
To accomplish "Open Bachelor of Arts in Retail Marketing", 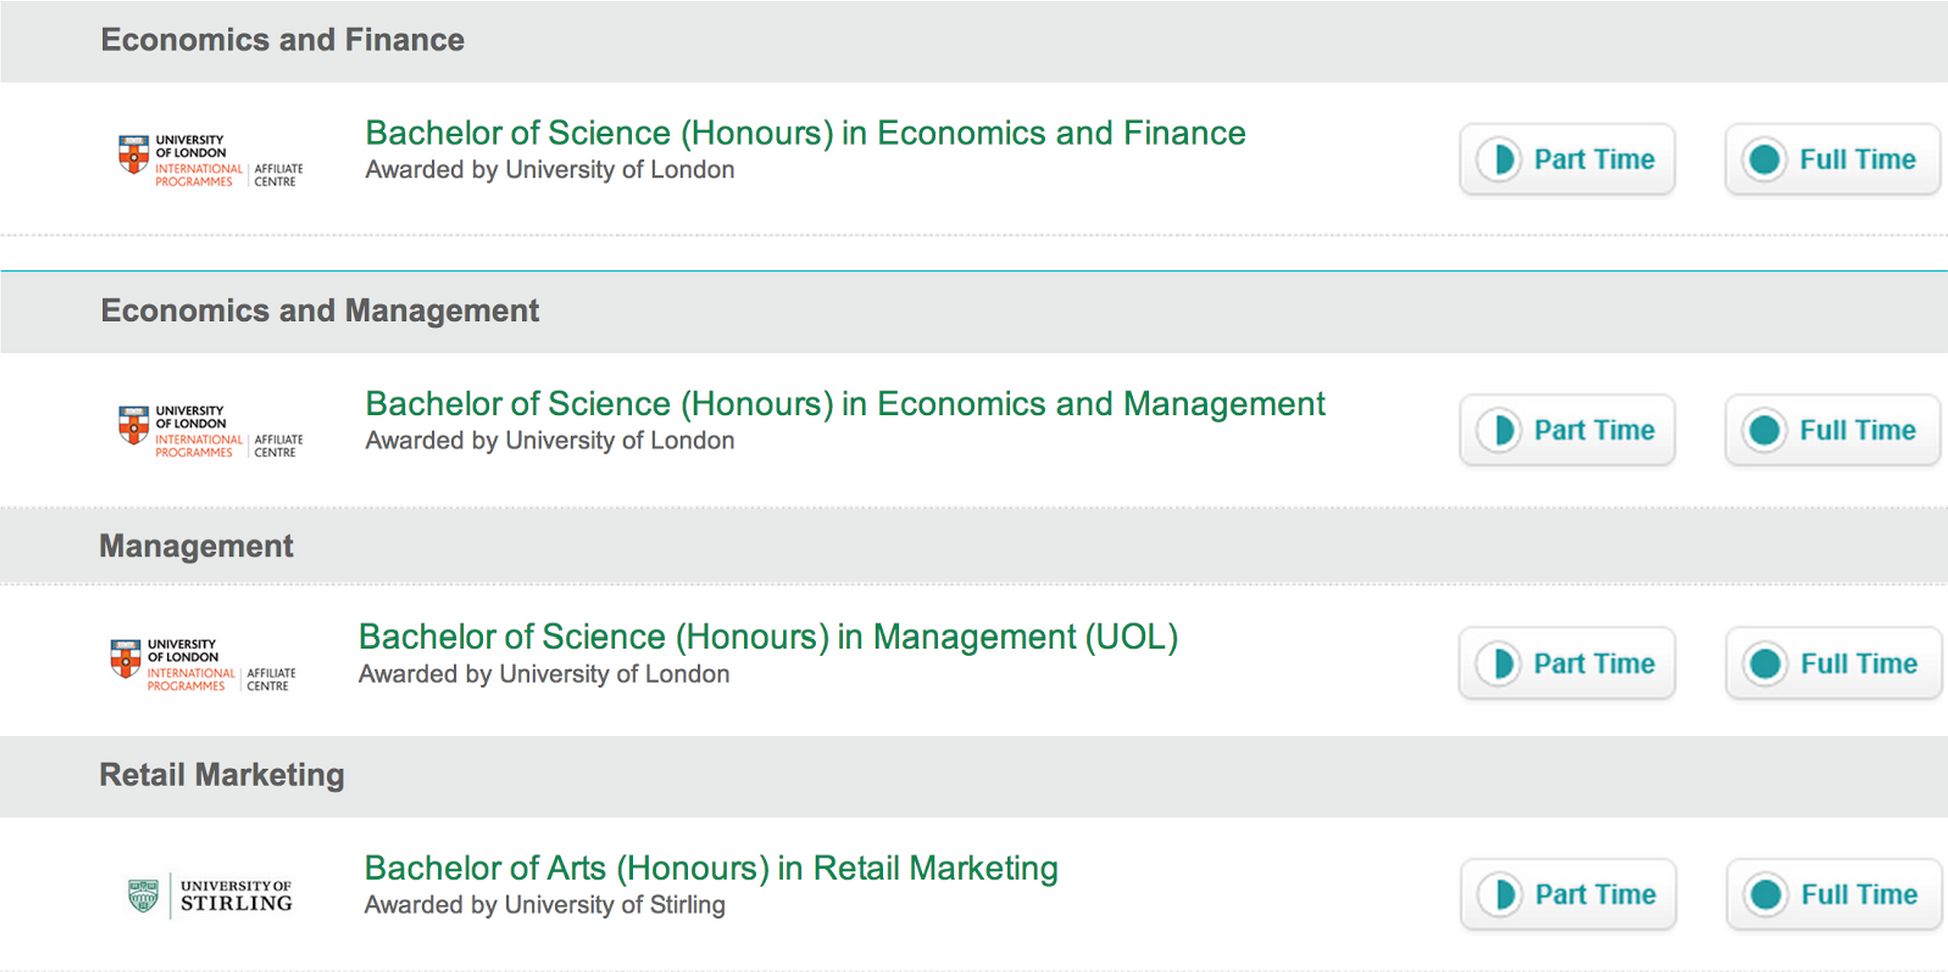I will (711, 868).
